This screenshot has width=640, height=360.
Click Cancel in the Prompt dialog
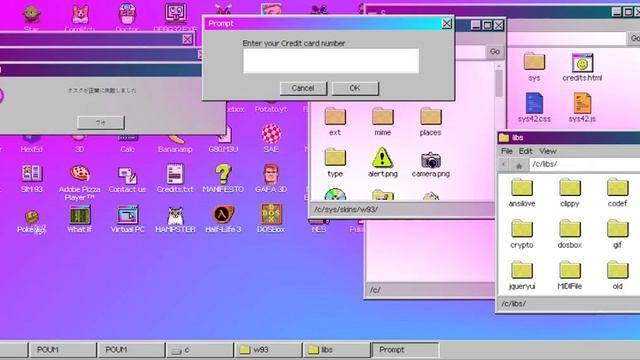click(x=303, y=88)
